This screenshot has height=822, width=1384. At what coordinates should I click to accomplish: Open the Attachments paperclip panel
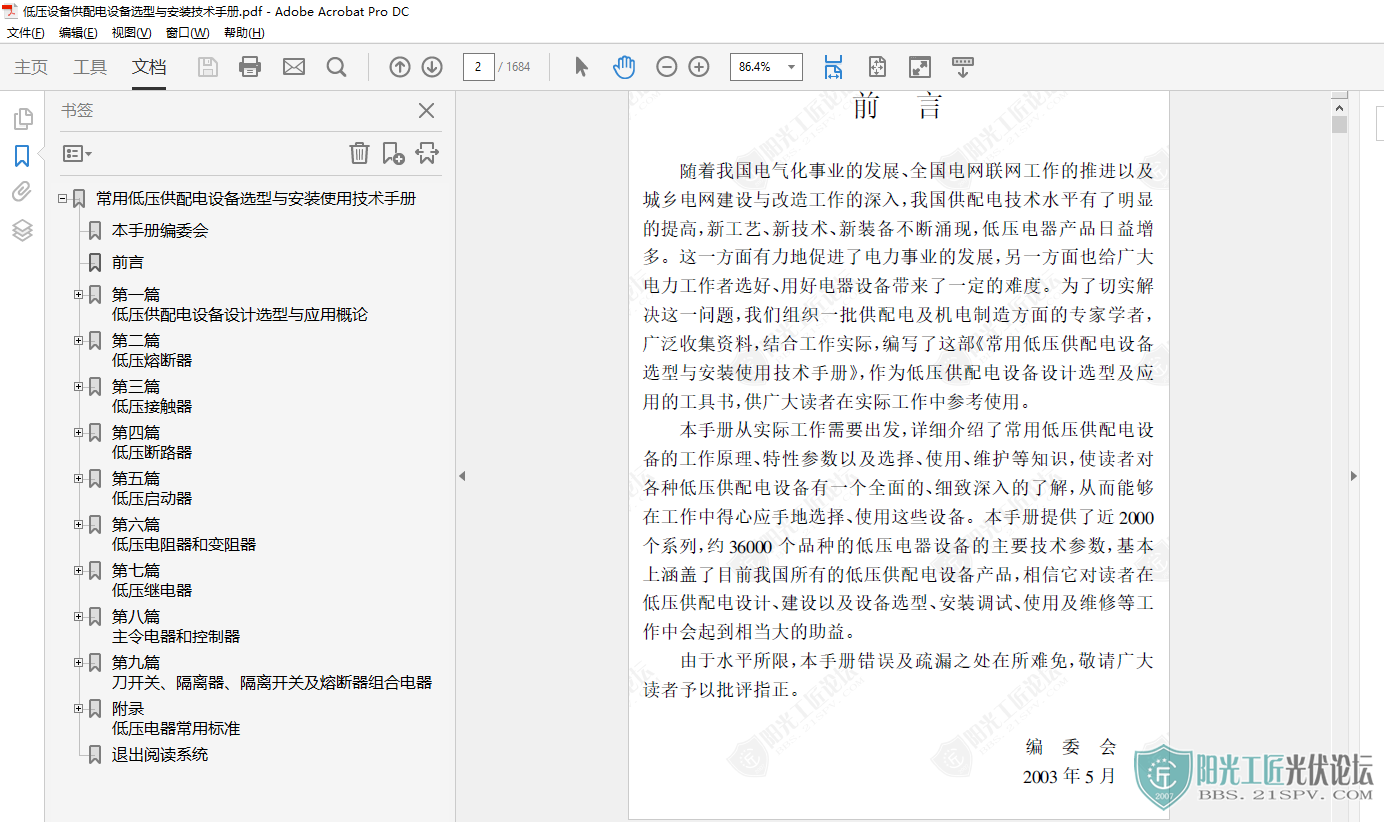tap(22, 192)
